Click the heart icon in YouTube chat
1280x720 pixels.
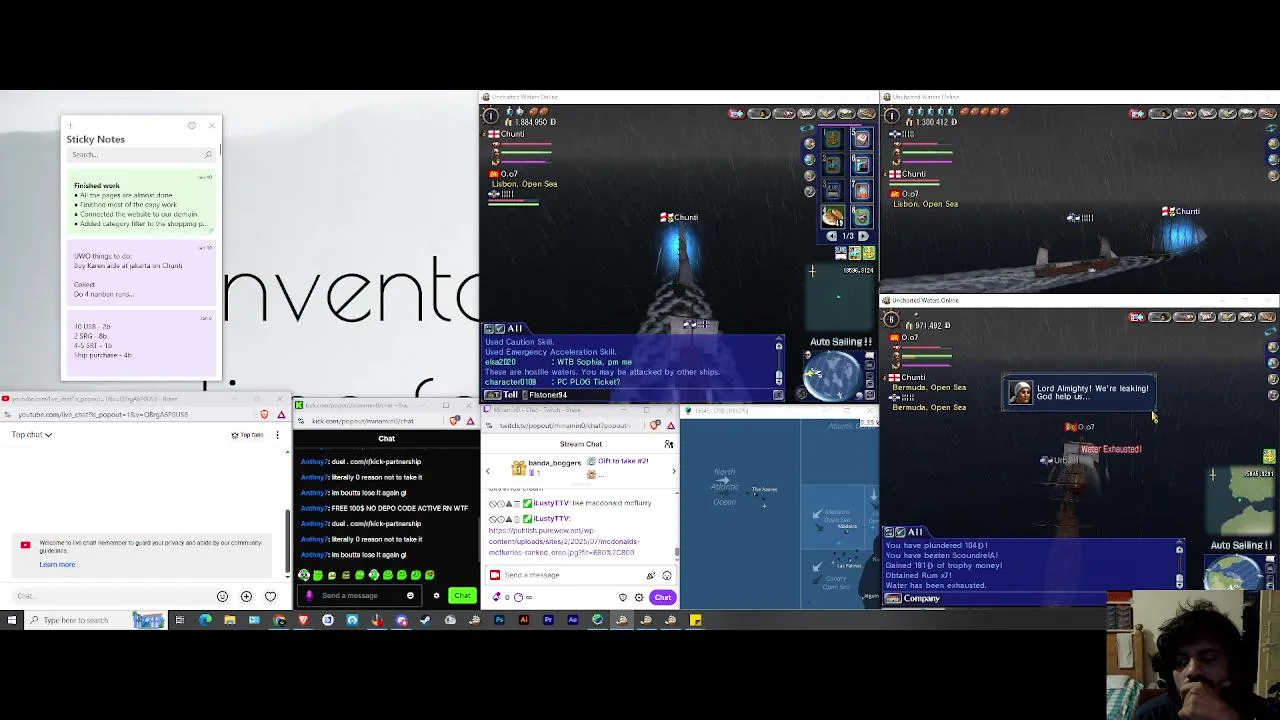coord(270,597)
